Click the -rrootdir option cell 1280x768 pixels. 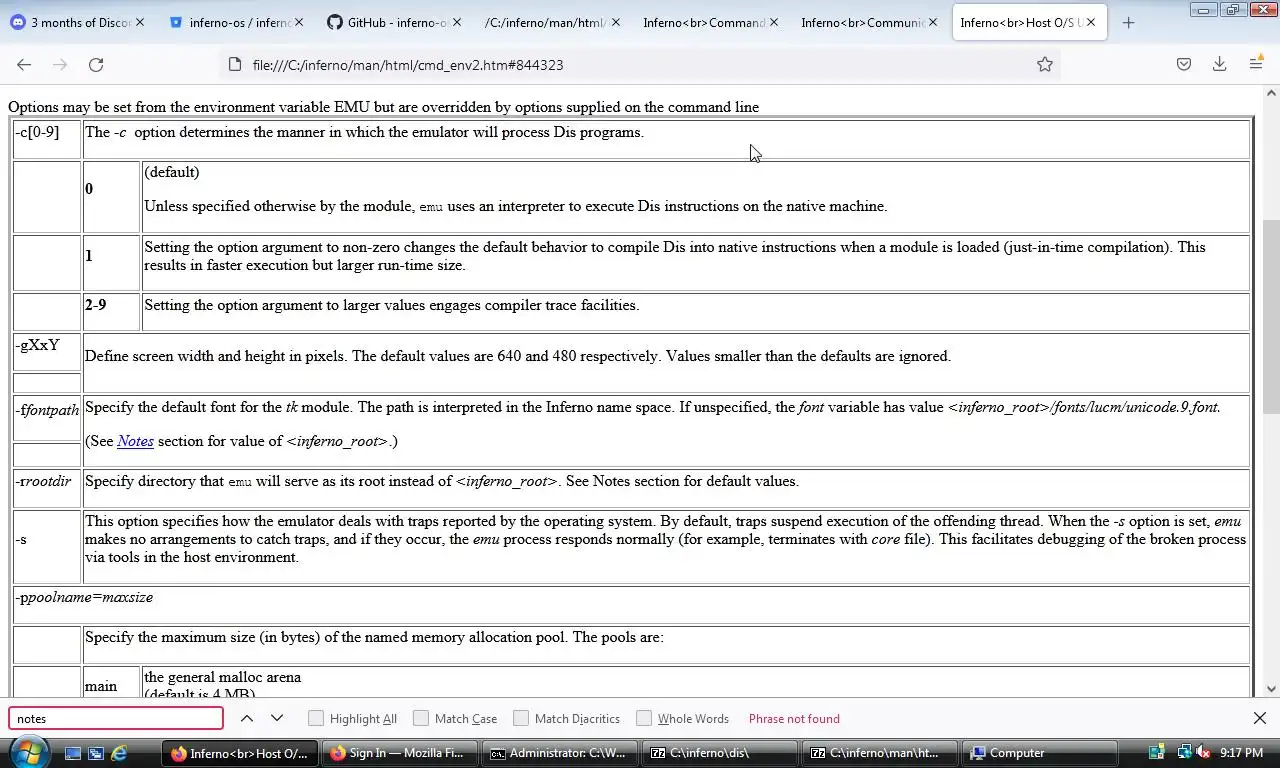coord(47,488)
